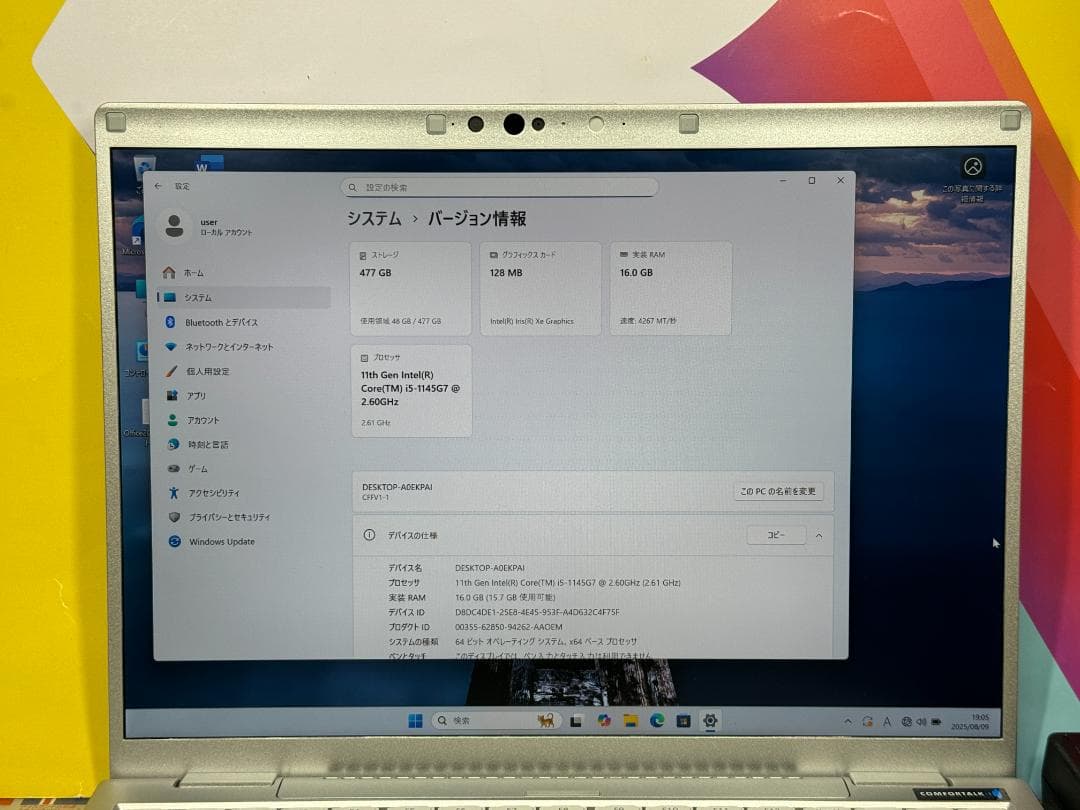Open アカウント settings
This screenshot has height=810, width=1080.
tap(203, 420)
